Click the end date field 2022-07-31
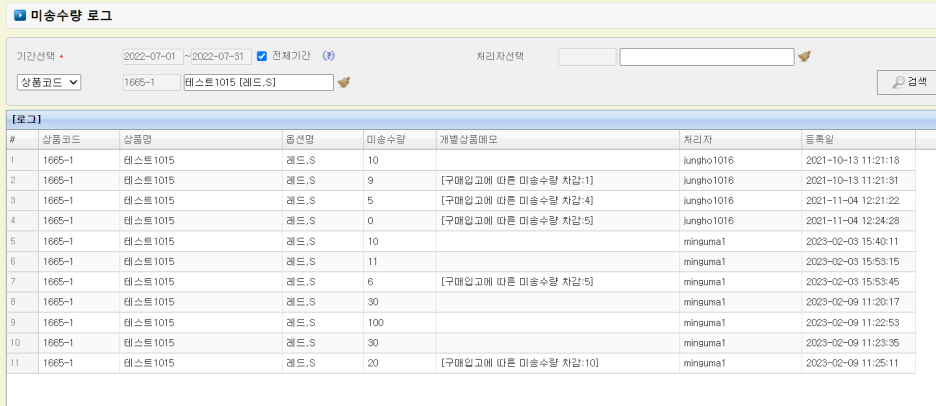 [221, 57]
